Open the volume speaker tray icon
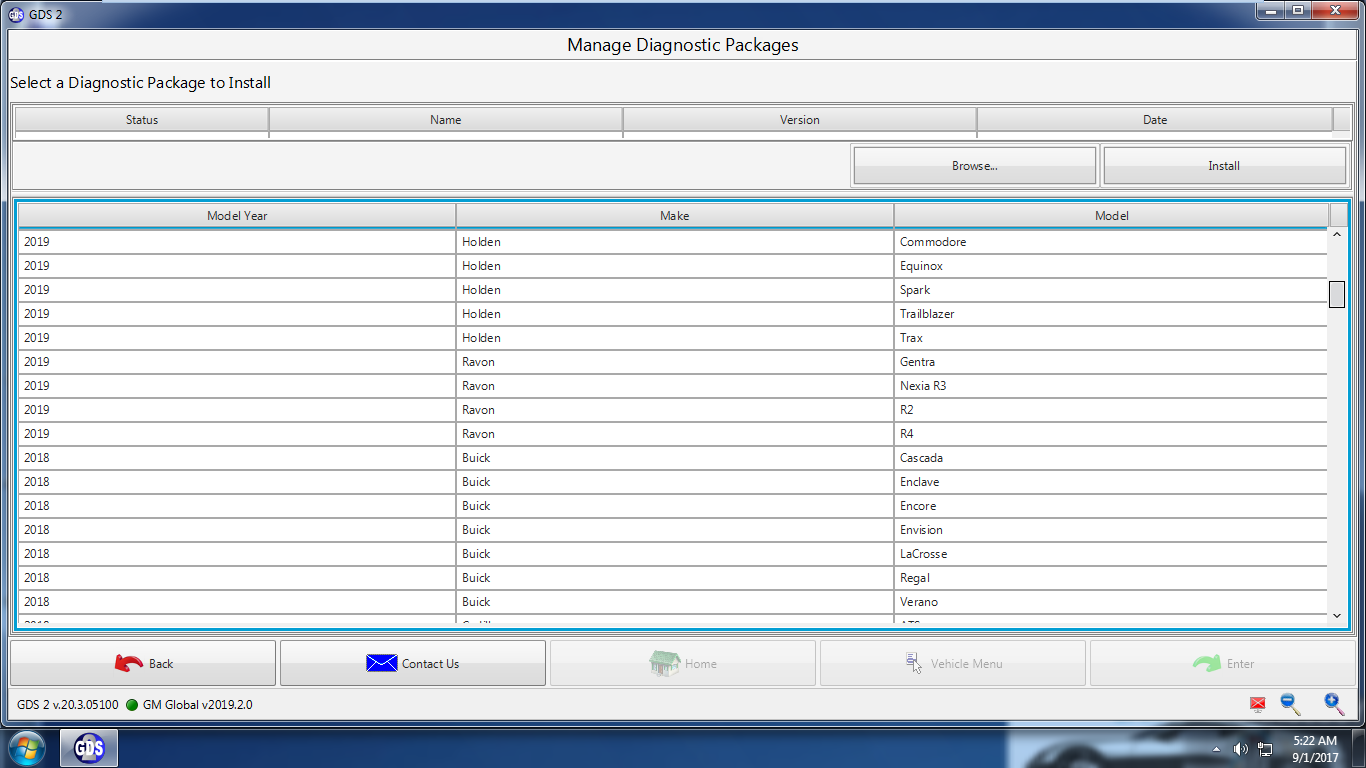Image resolution: width=1366 pixels, height=768 pixels. click(x=1241, y=749)
